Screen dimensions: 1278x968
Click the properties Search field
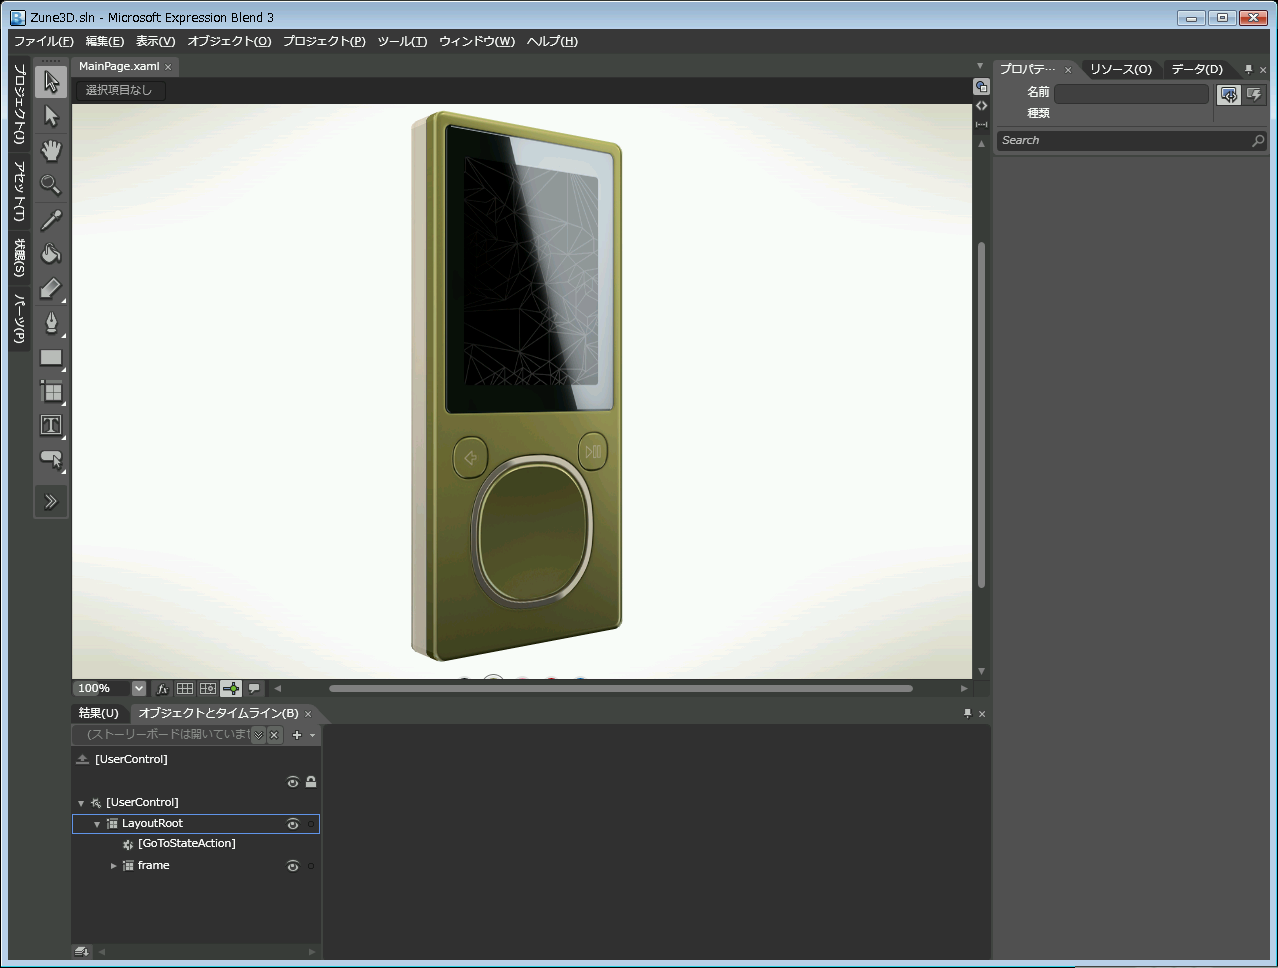pyautogui.click(x=1125, y=141)
